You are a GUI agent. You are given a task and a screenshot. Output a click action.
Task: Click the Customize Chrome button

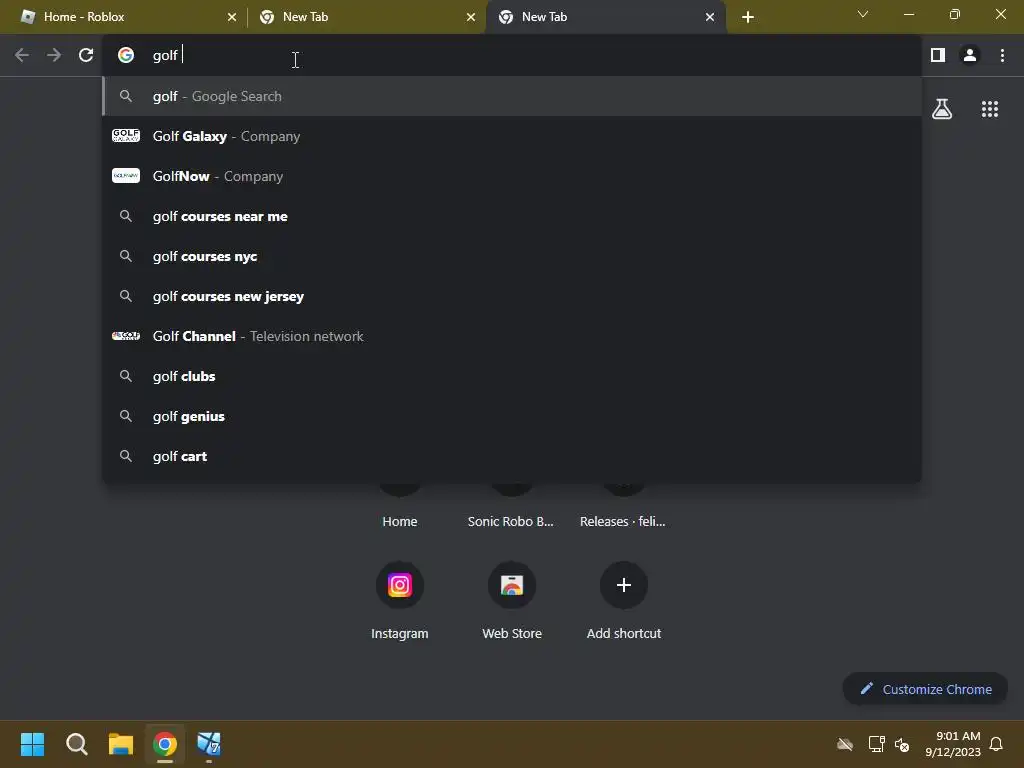[x=925, y=689]
